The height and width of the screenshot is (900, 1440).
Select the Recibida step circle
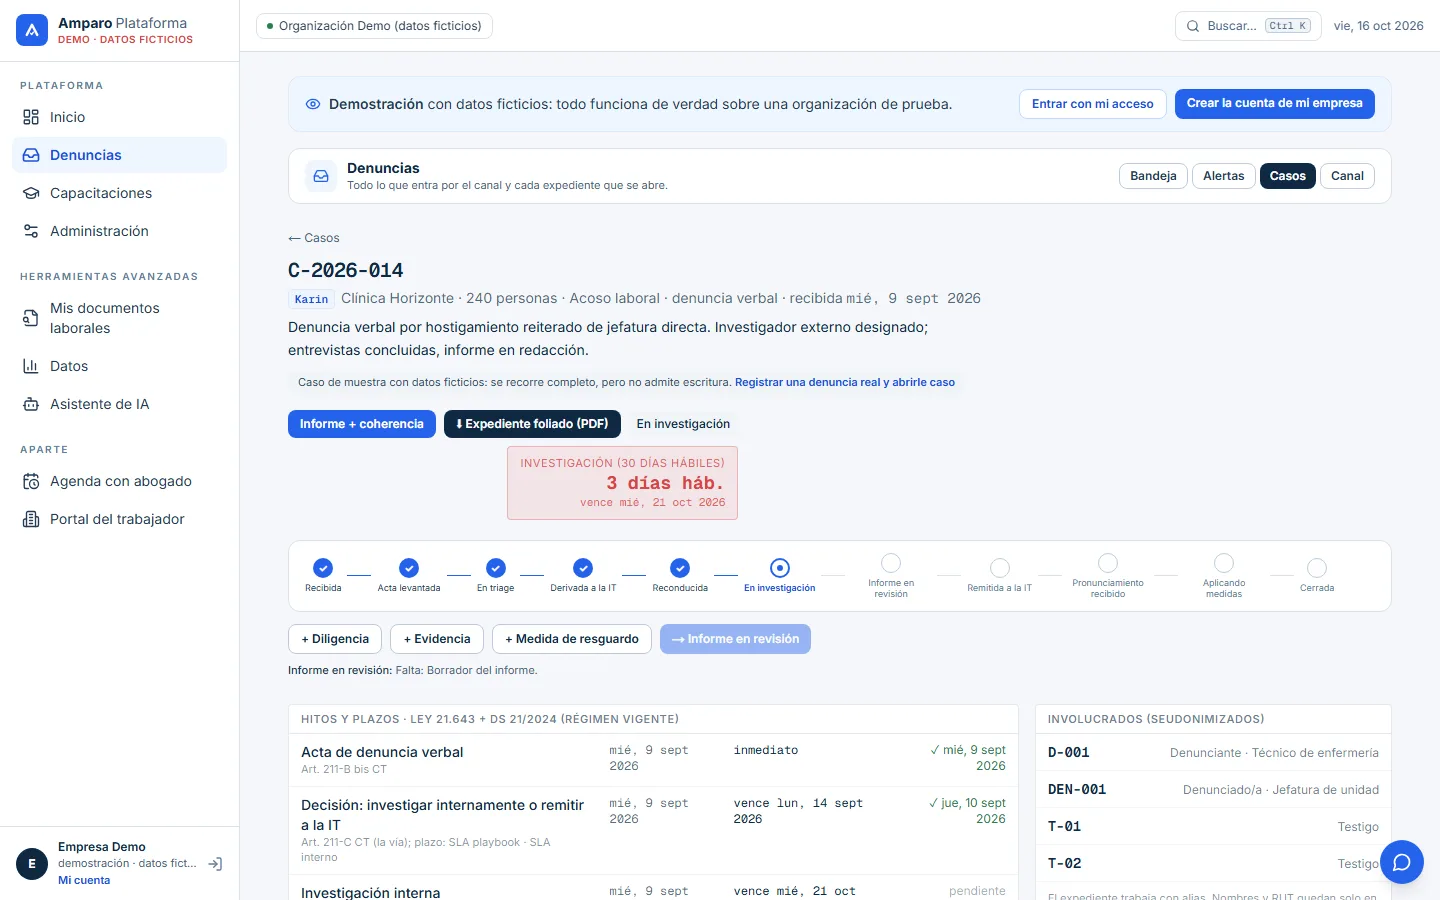[x=323, y=568]
